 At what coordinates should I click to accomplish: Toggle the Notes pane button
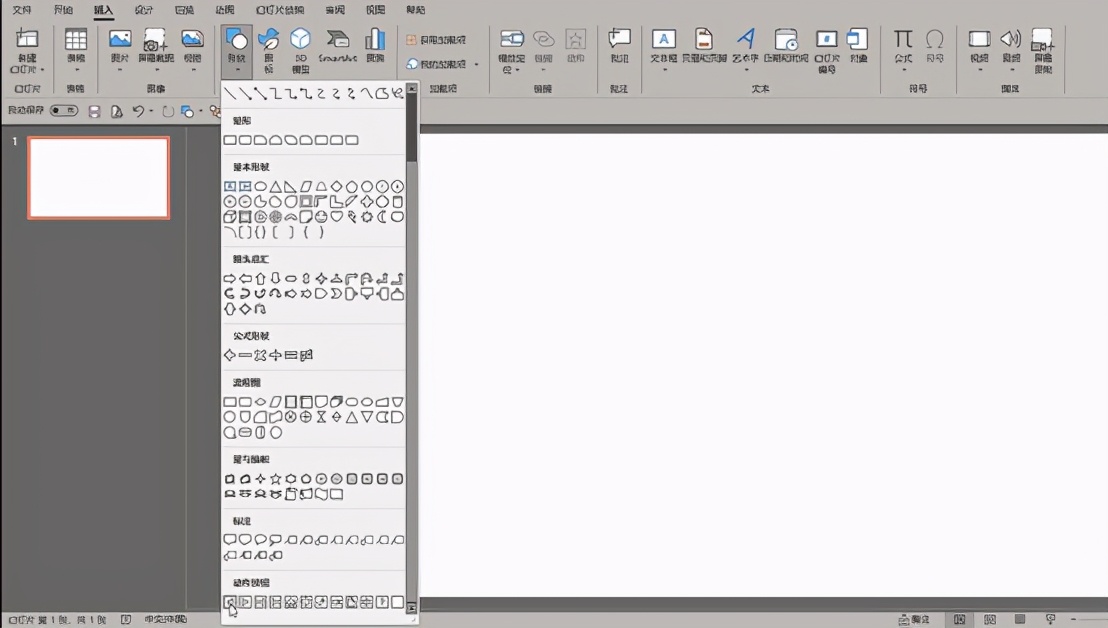pyautogui.click(x=914, y=620)
